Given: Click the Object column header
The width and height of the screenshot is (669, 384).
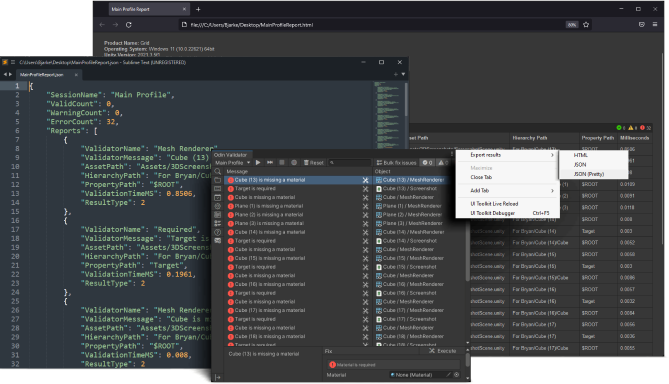Looking at the screenshot, I should click(382, 172).
